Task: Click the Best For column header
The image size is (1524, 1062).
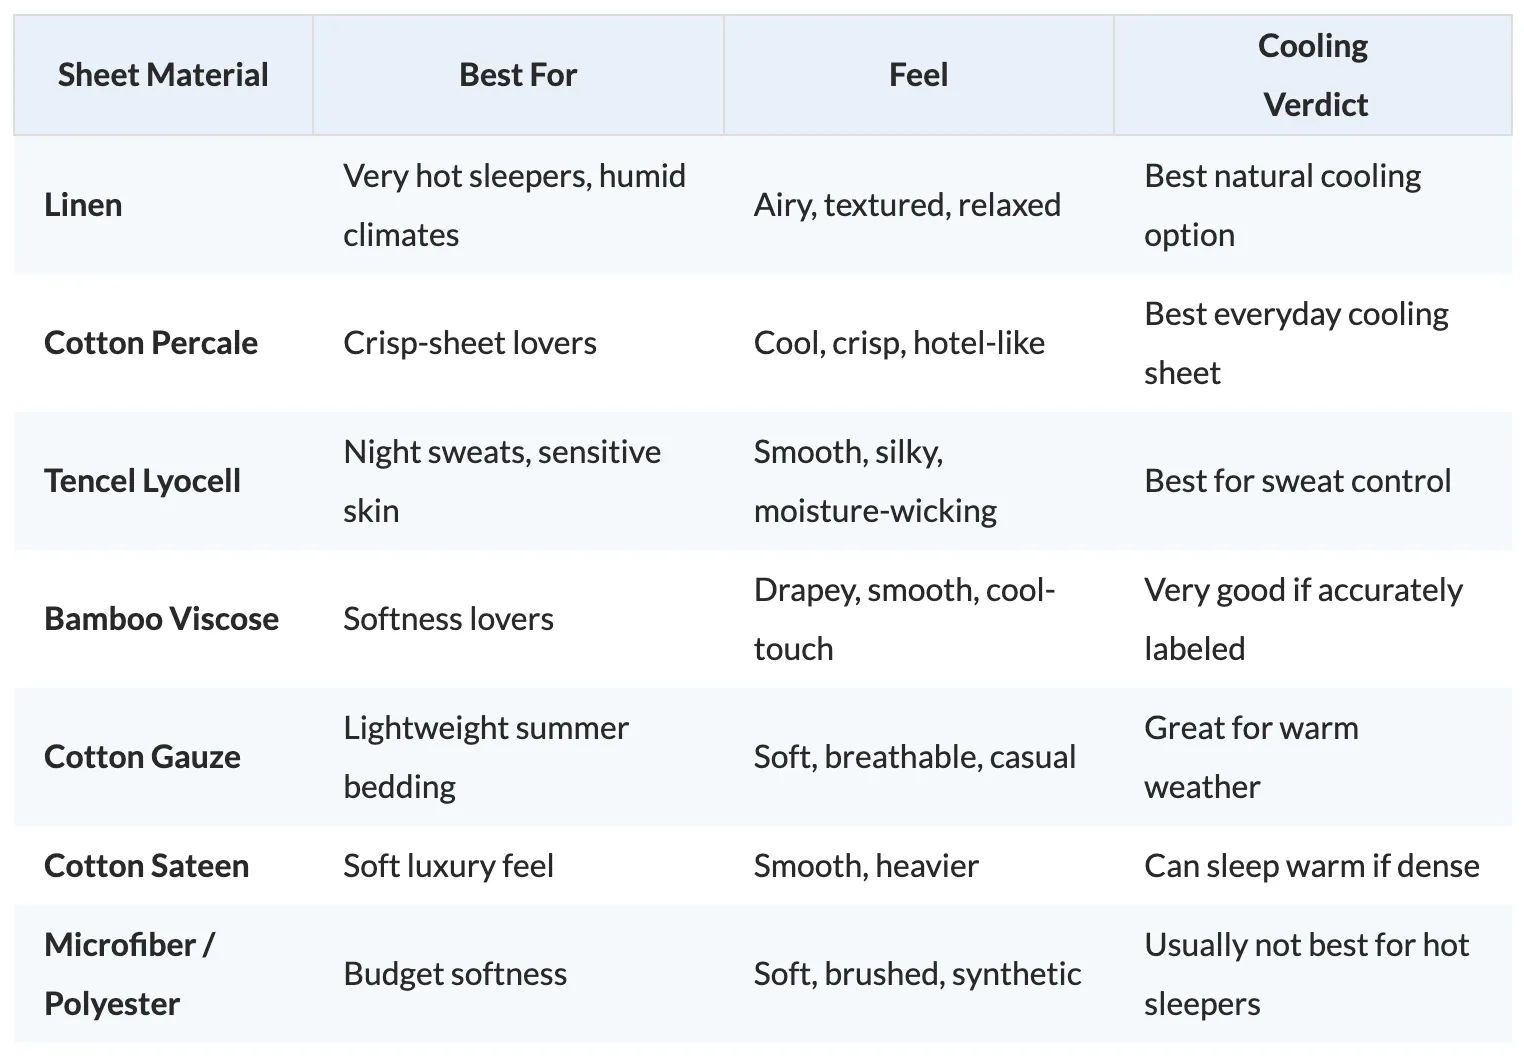Action: tap(518, 75)
